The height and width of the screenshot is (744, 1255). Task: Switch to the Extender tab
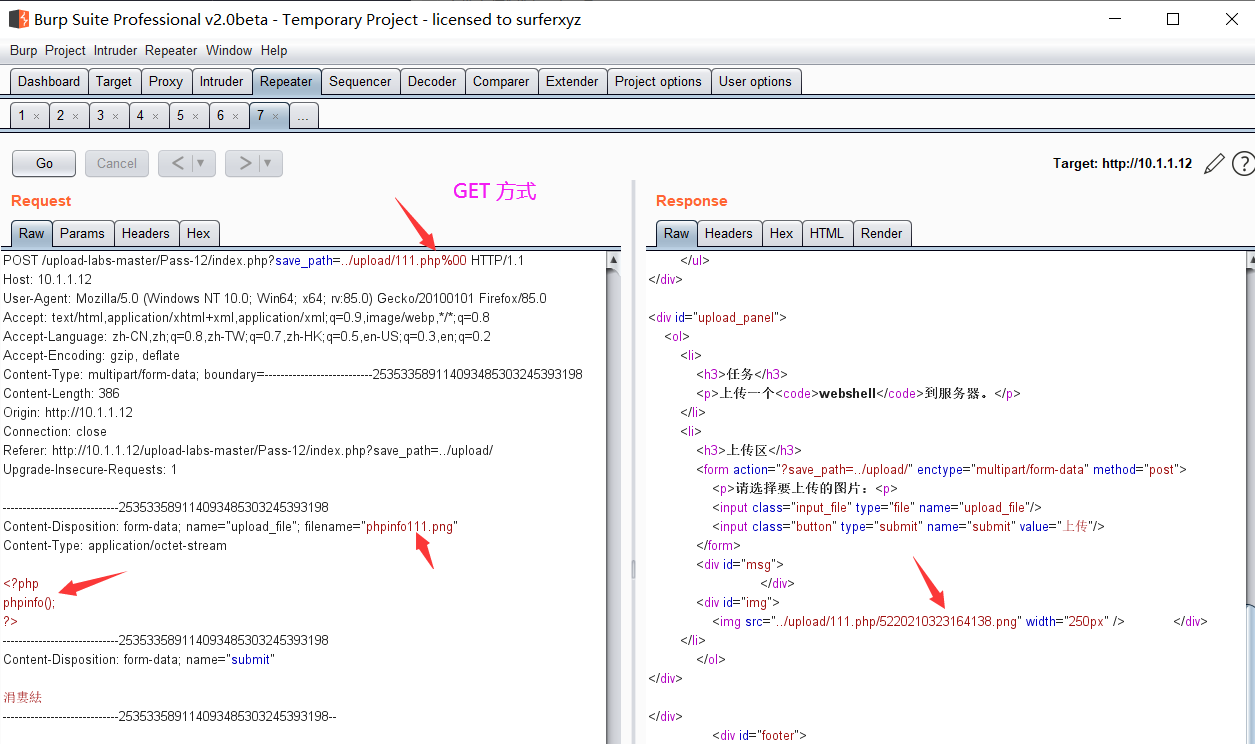tap(572, 82)
